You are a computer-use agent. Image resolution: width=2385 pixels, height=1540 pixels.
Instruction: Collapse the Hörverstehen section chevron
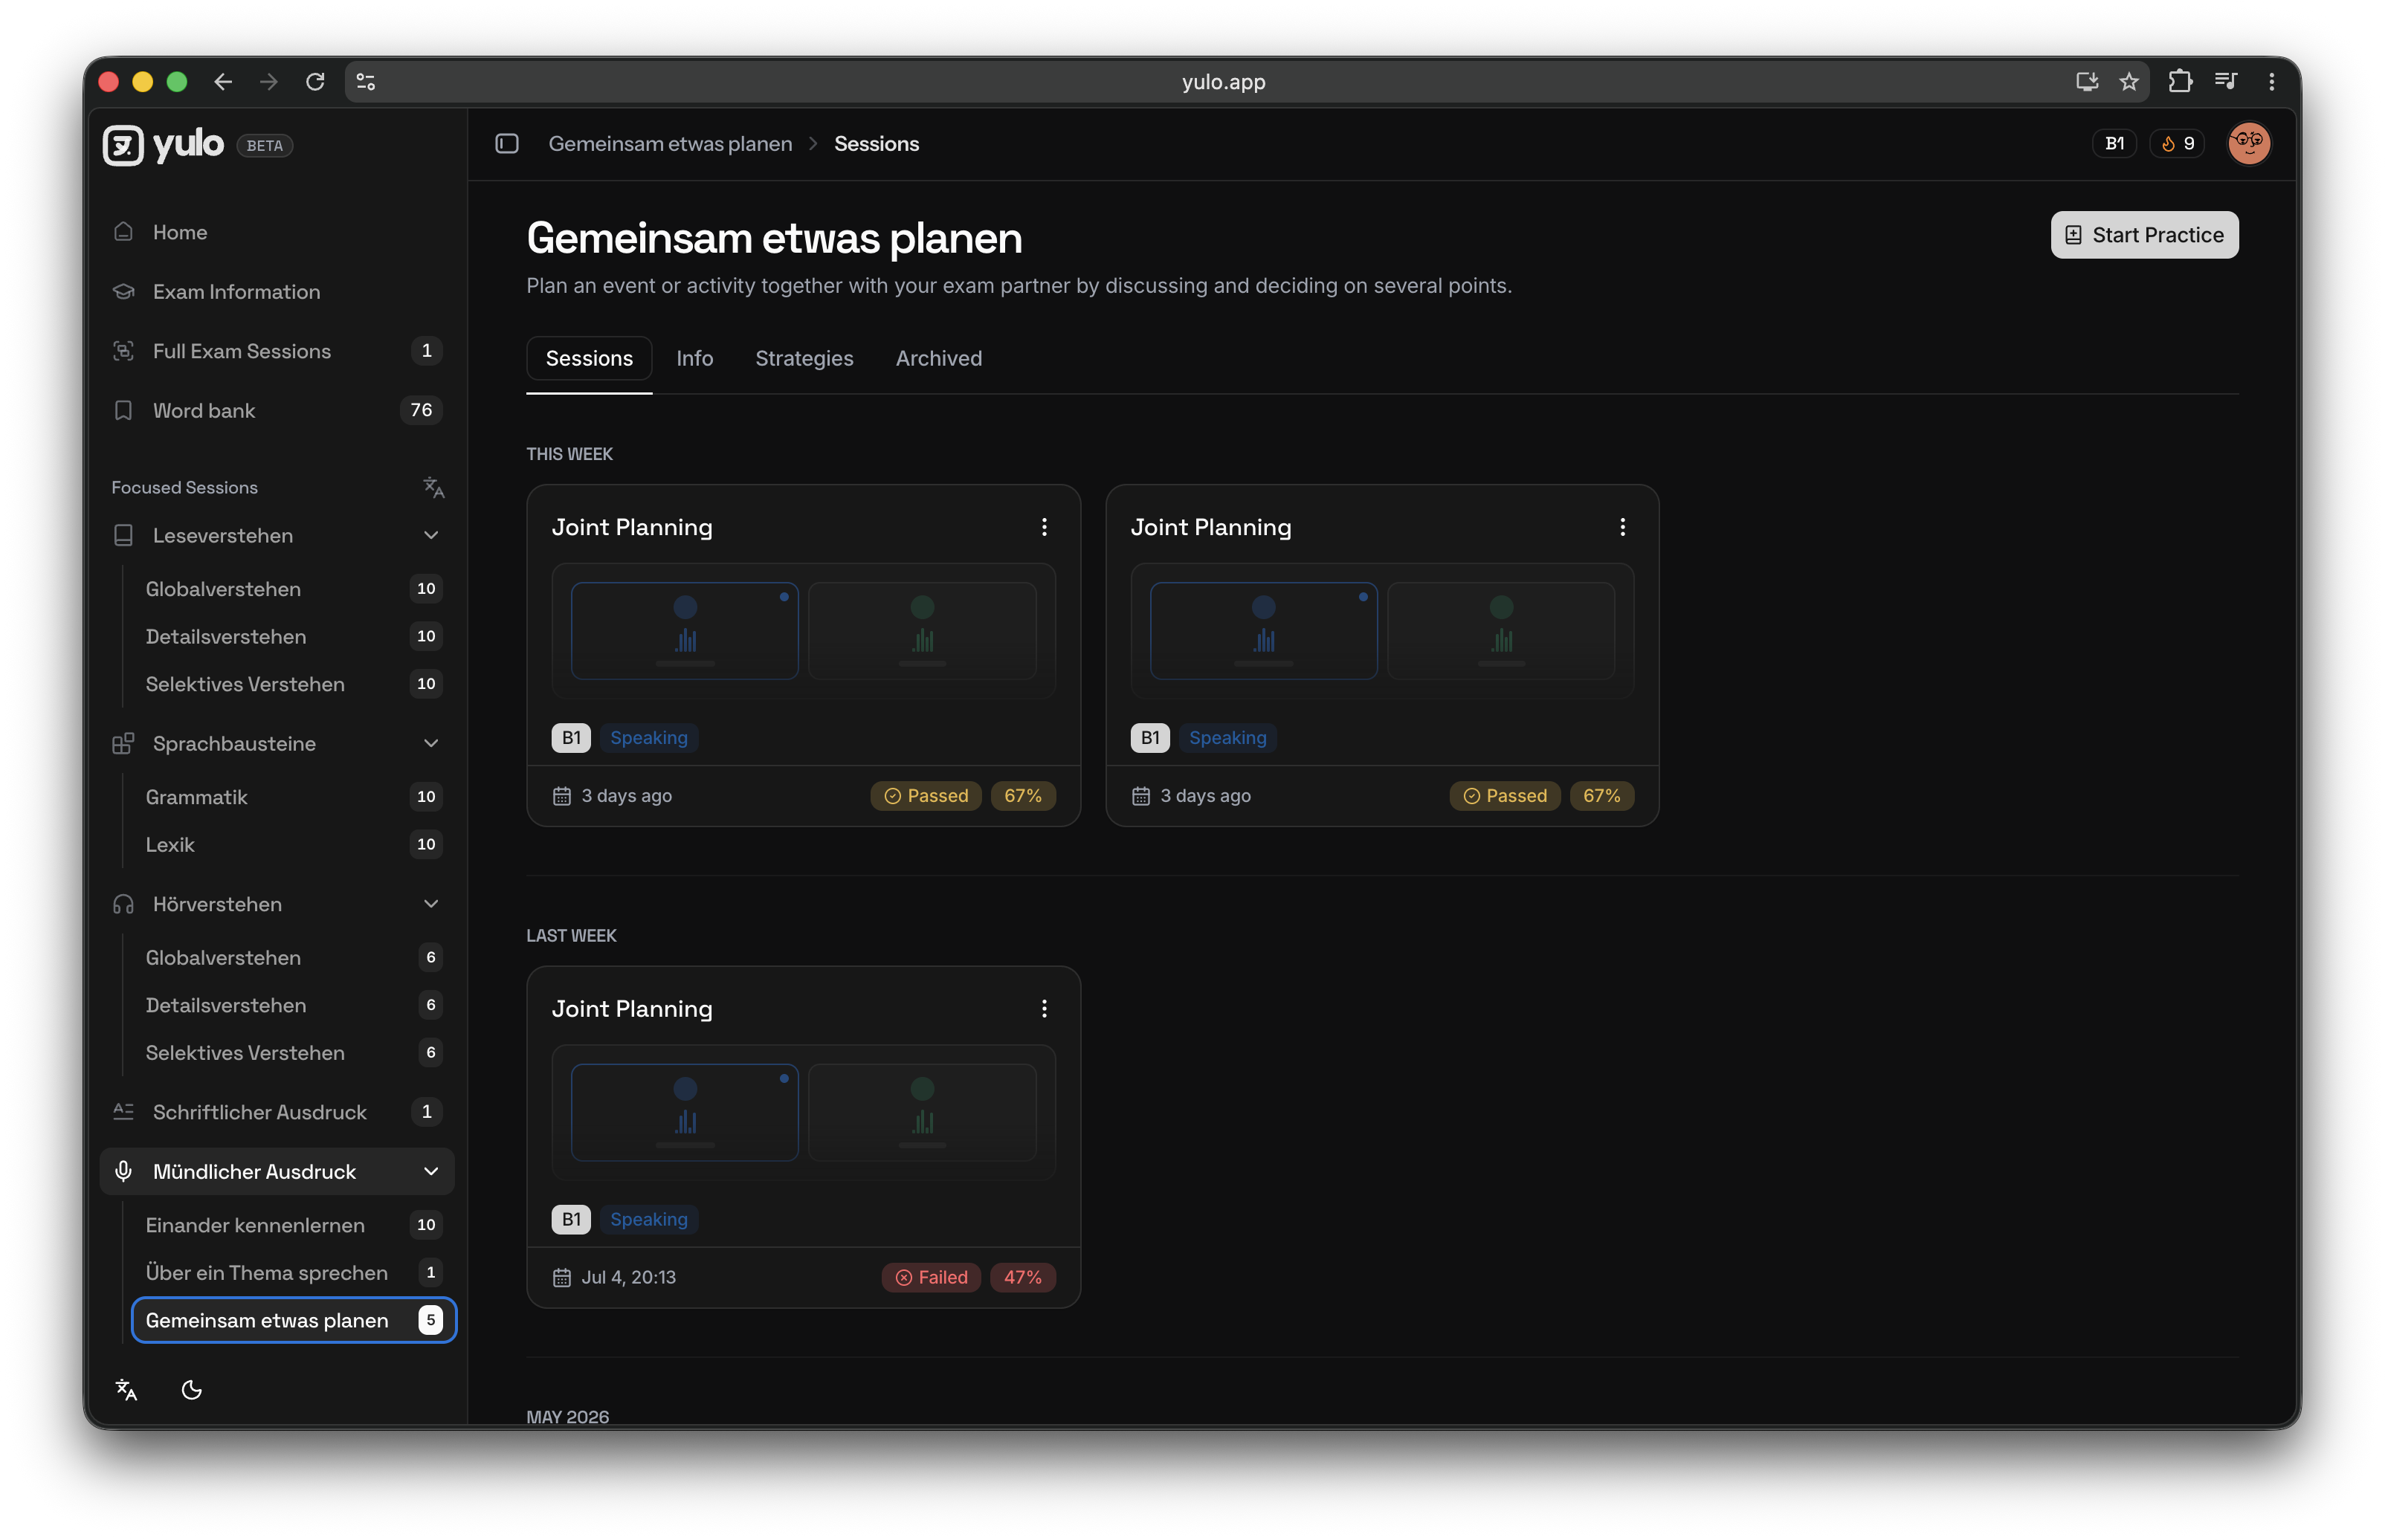pos(431,904)
